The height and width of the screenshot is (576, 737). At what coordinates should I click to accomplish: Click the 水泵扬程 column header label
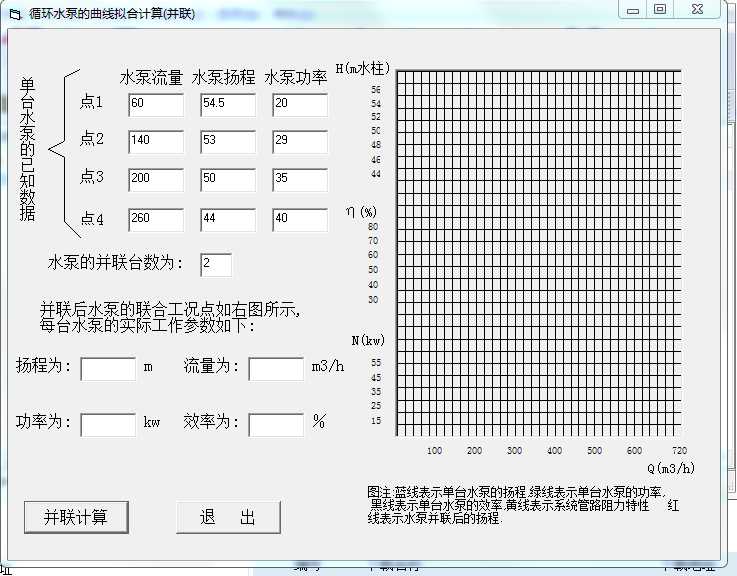(x=223, y=77)
